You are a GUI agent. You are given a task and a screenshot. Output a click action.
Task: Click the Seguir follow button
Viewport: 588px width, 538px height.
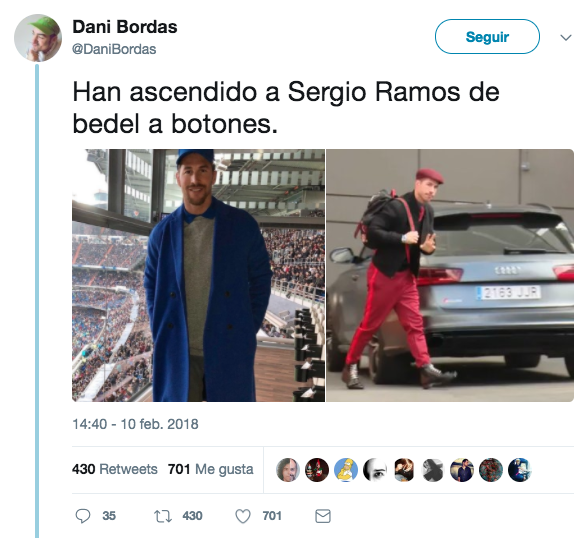[x=487, y=37]
